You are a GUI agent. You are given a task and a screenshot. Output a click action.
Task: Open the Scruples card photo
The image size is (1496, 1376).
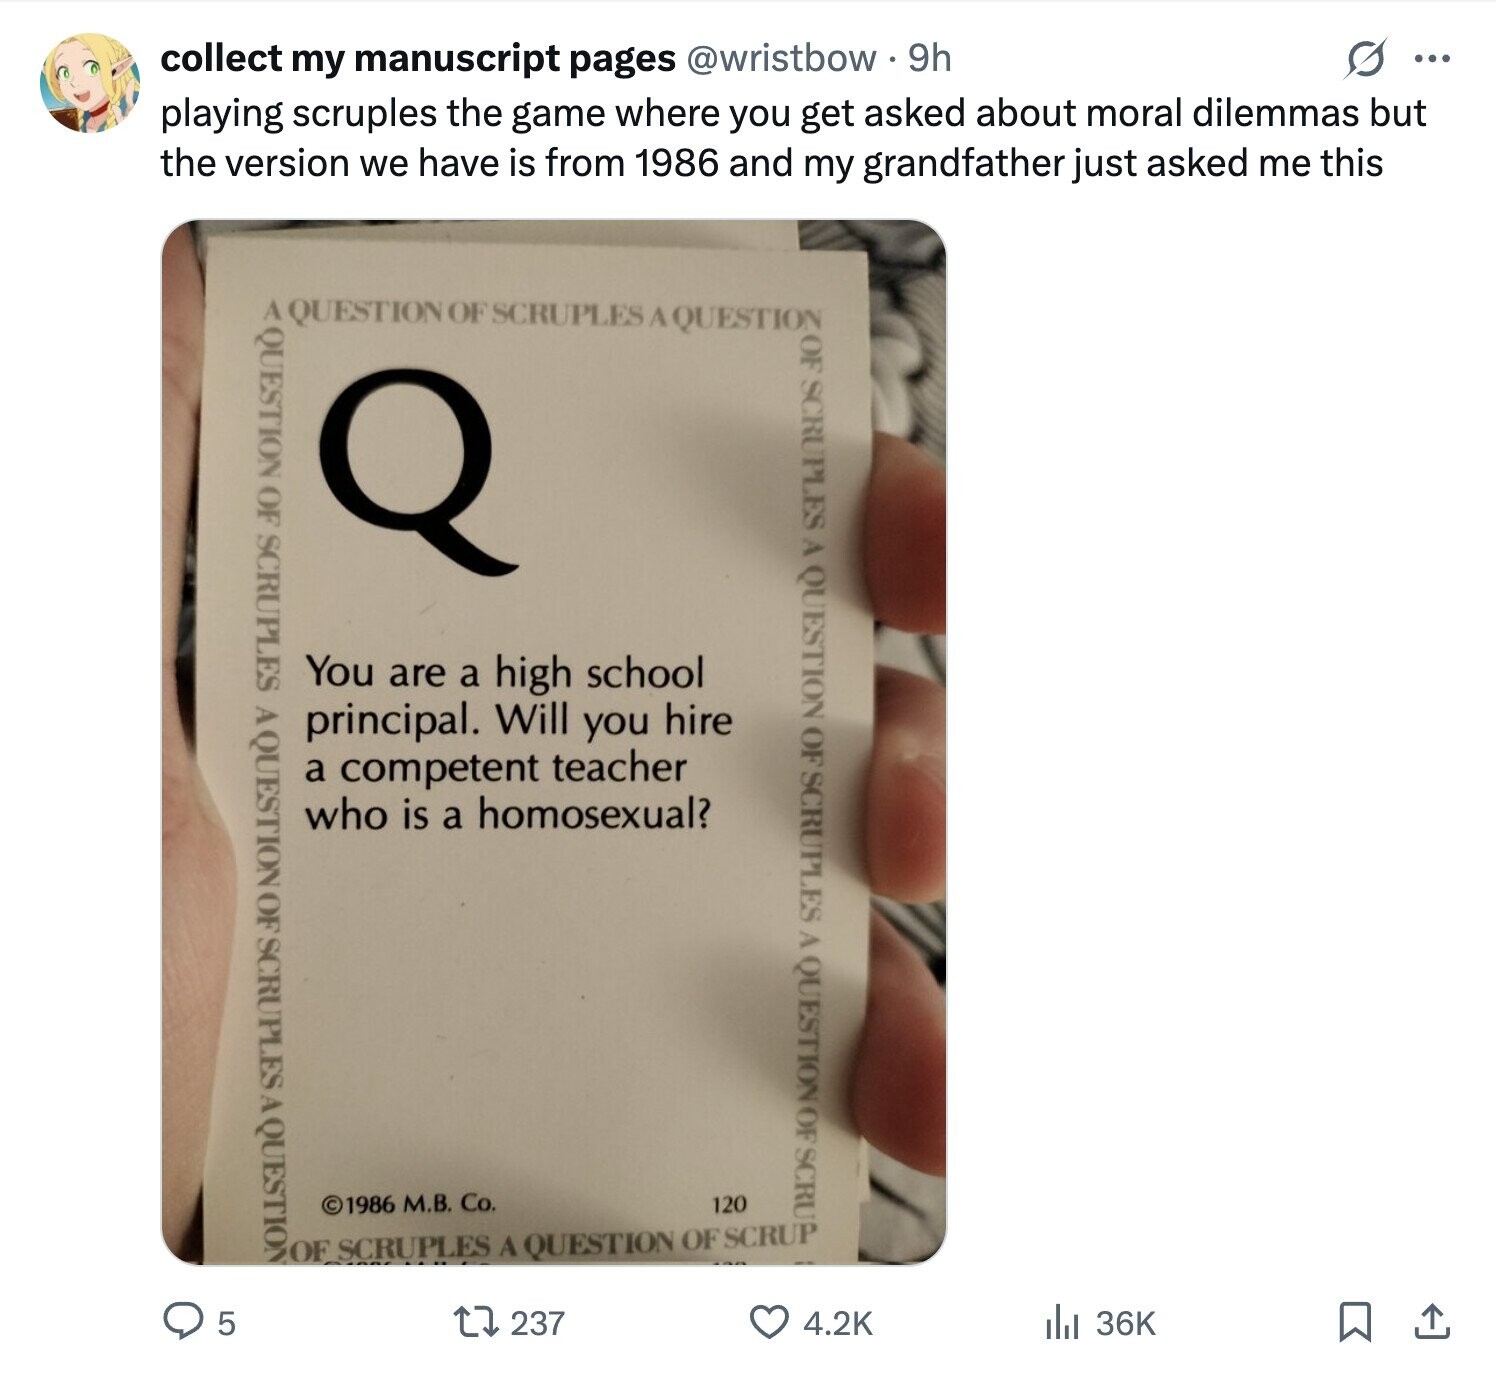(554, 742)
